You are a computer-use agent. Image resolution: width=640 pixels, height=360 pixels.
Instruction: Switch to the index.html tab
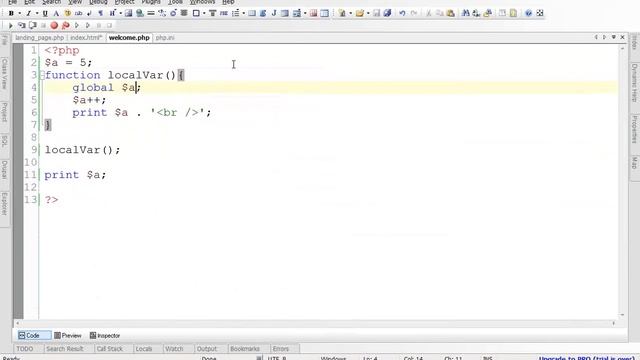[86, 38]
